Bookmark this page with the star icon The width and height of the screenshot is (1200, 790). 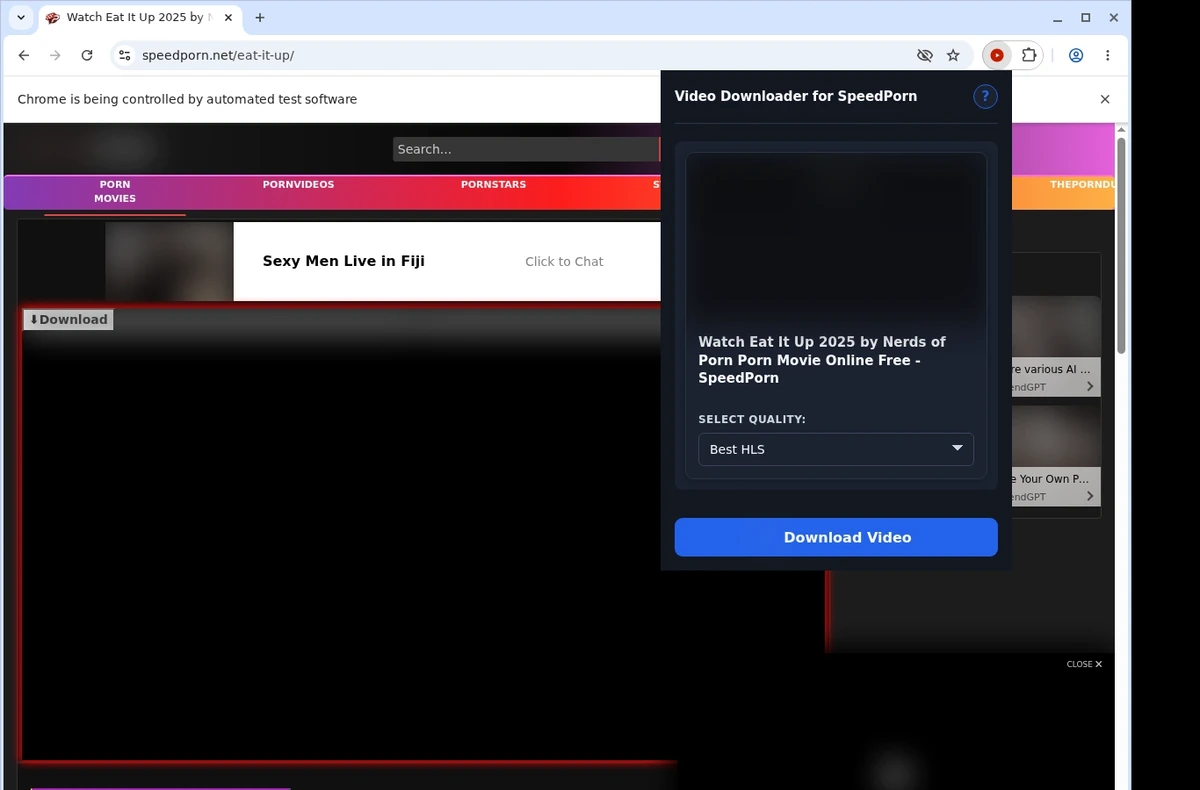pyautogui.click(x=953, y=56)
